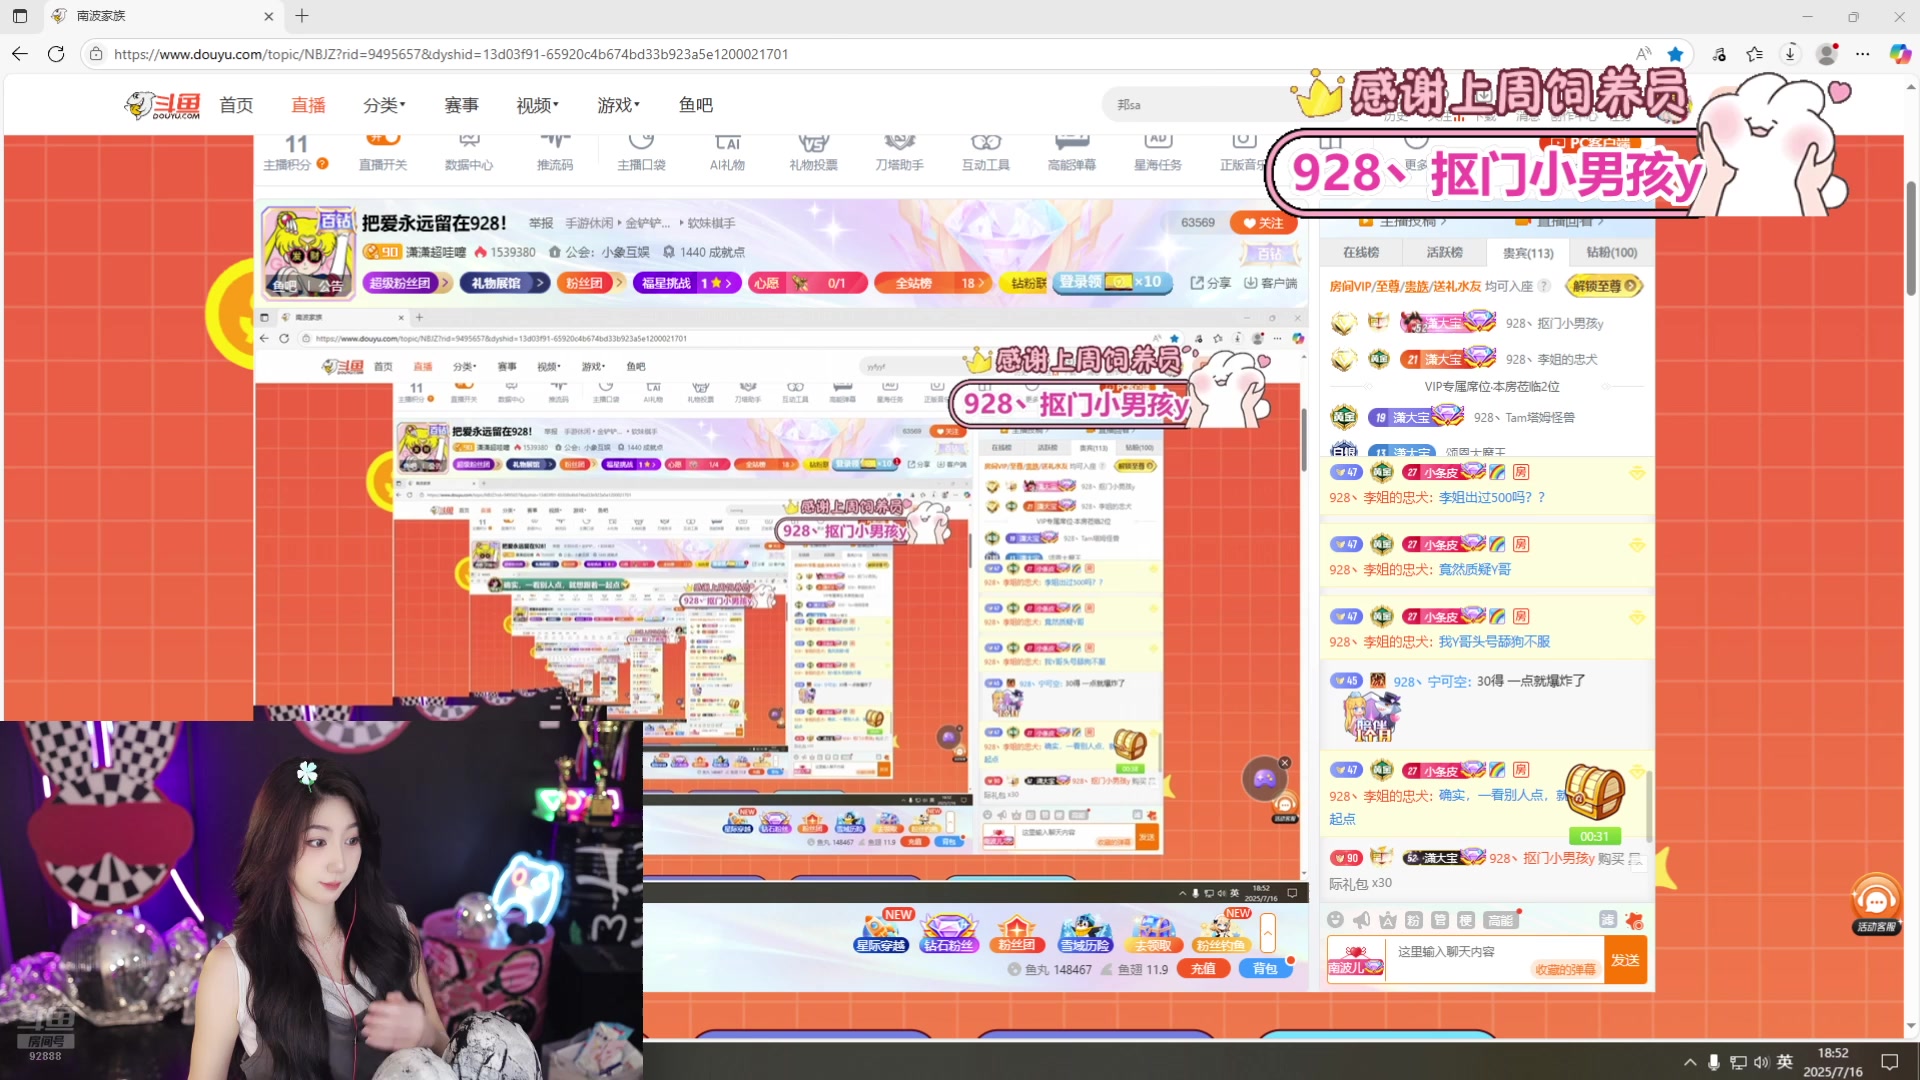The width and height of the screenshot is (1920, 1080).
Task: Open the 钻石粉丝 gift icon
Action: [x=948, y=931]
